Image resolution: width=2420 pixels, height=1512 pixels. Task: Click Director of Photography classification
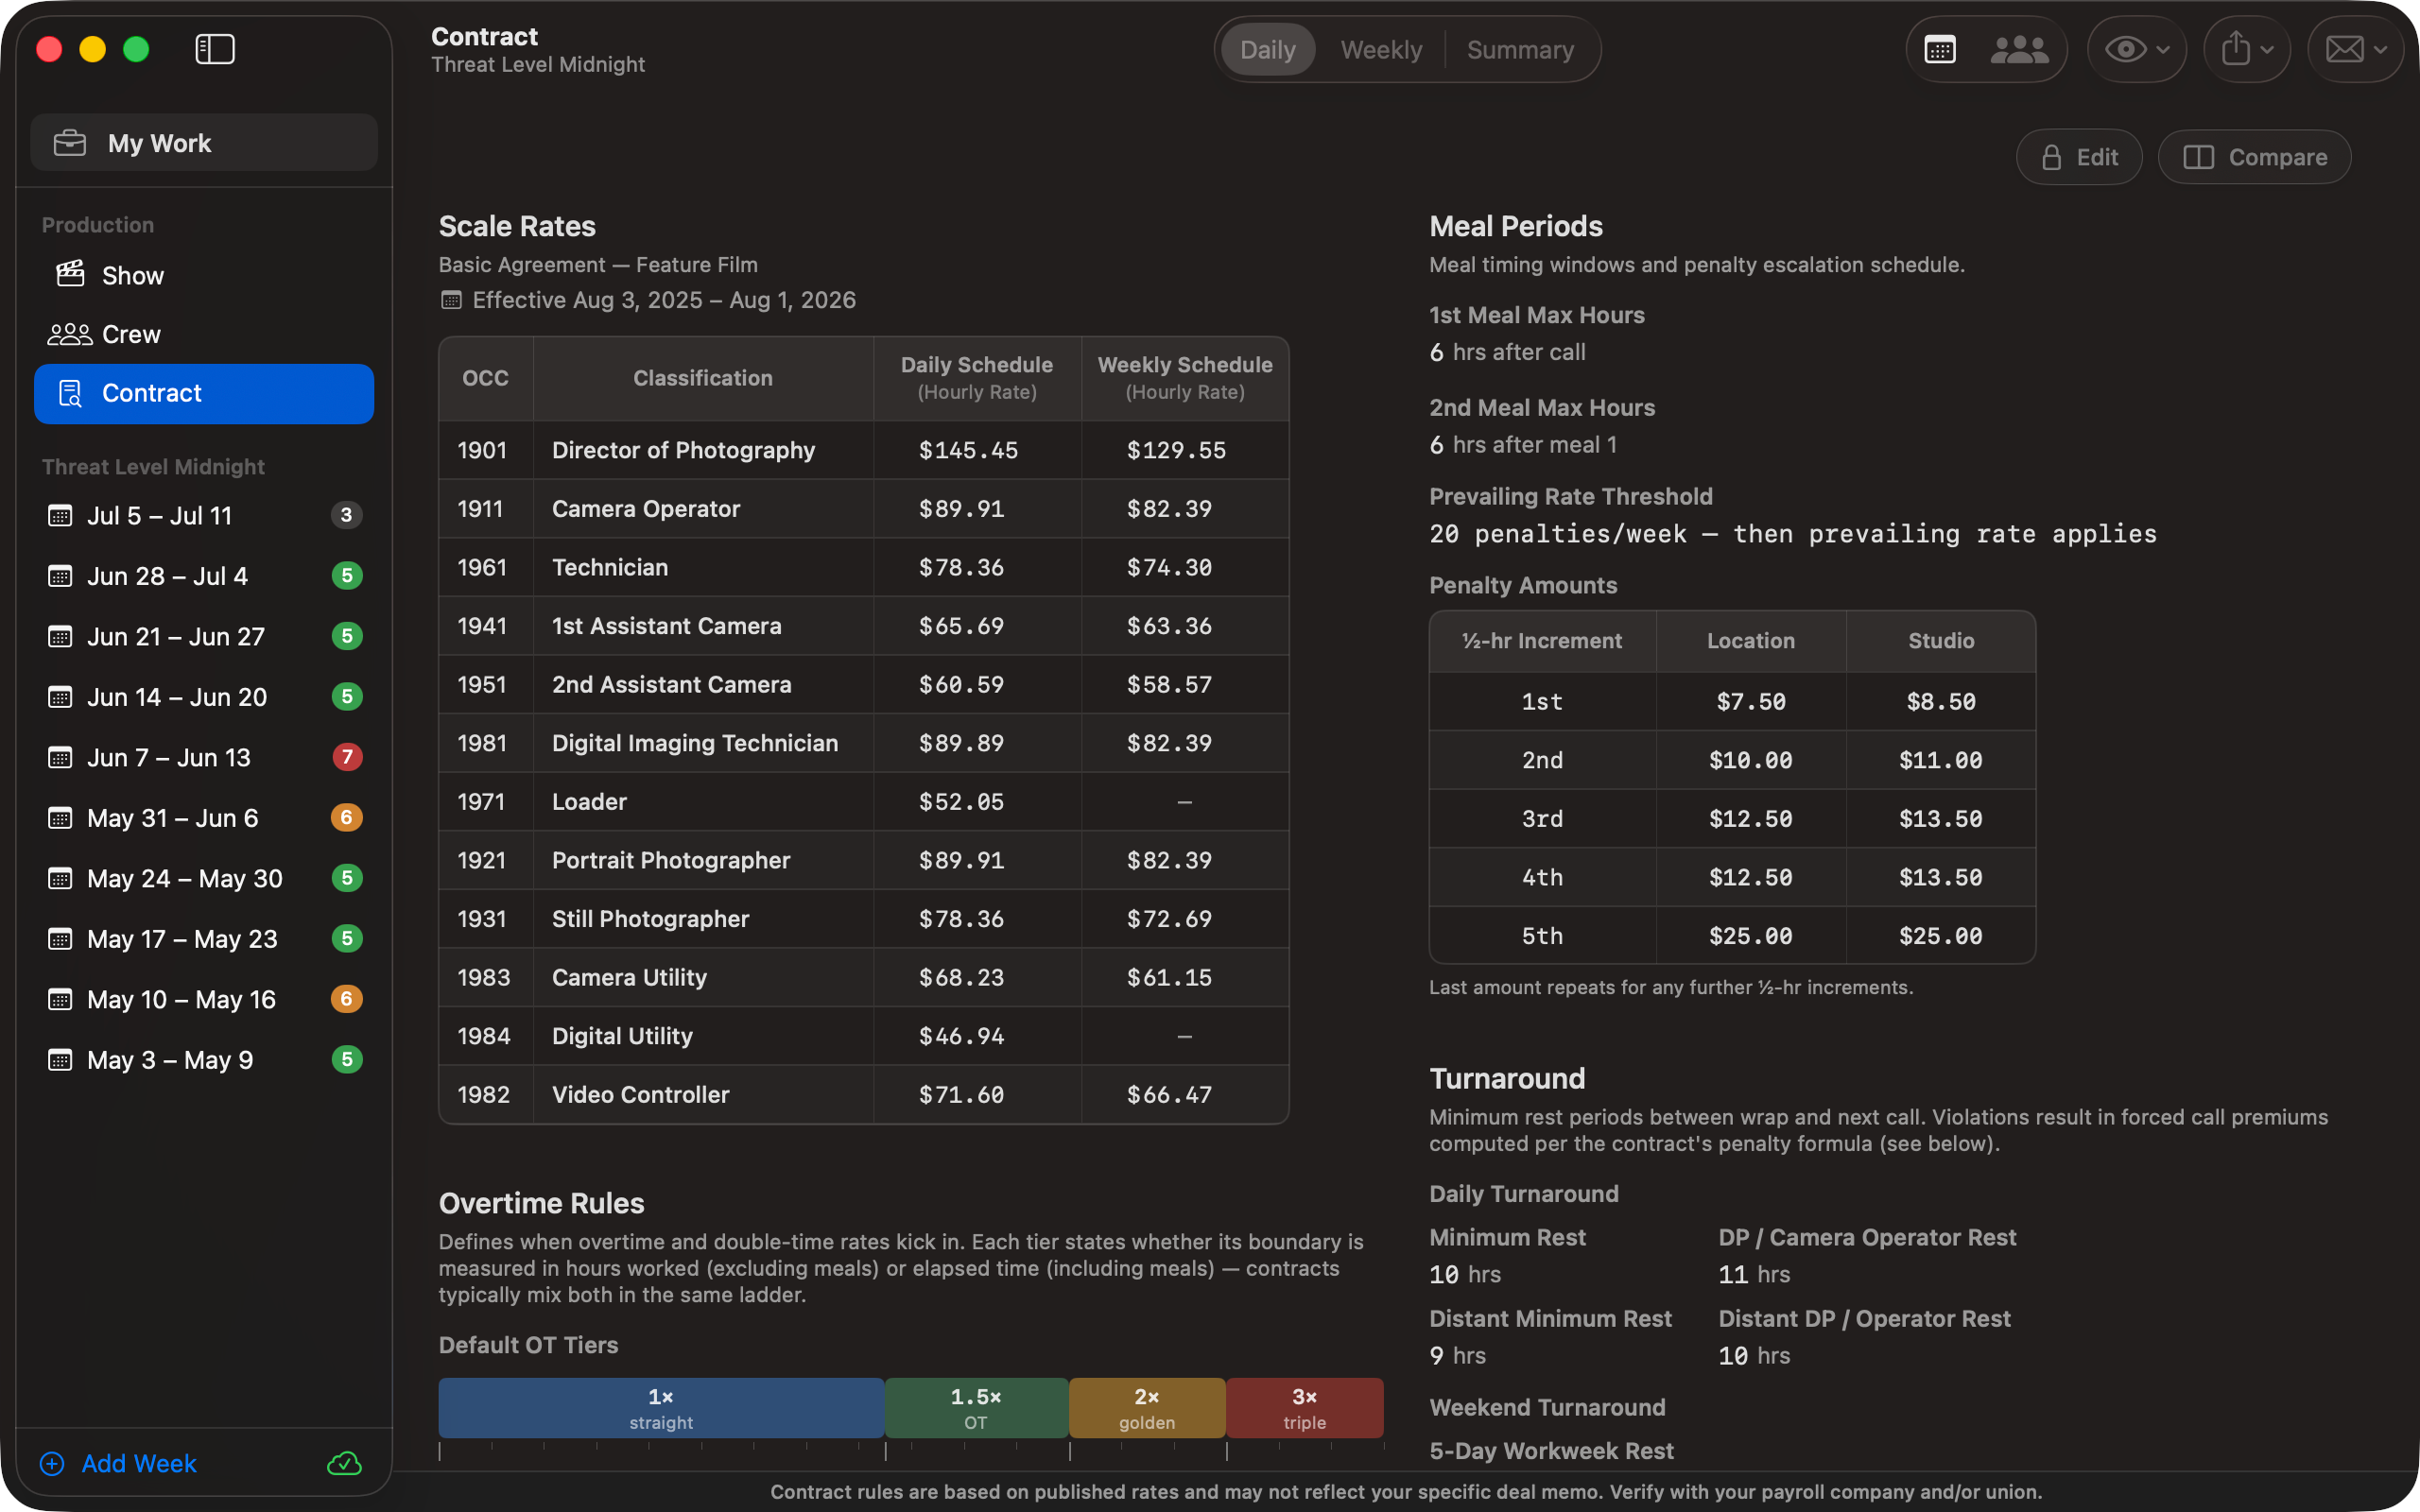683,450
